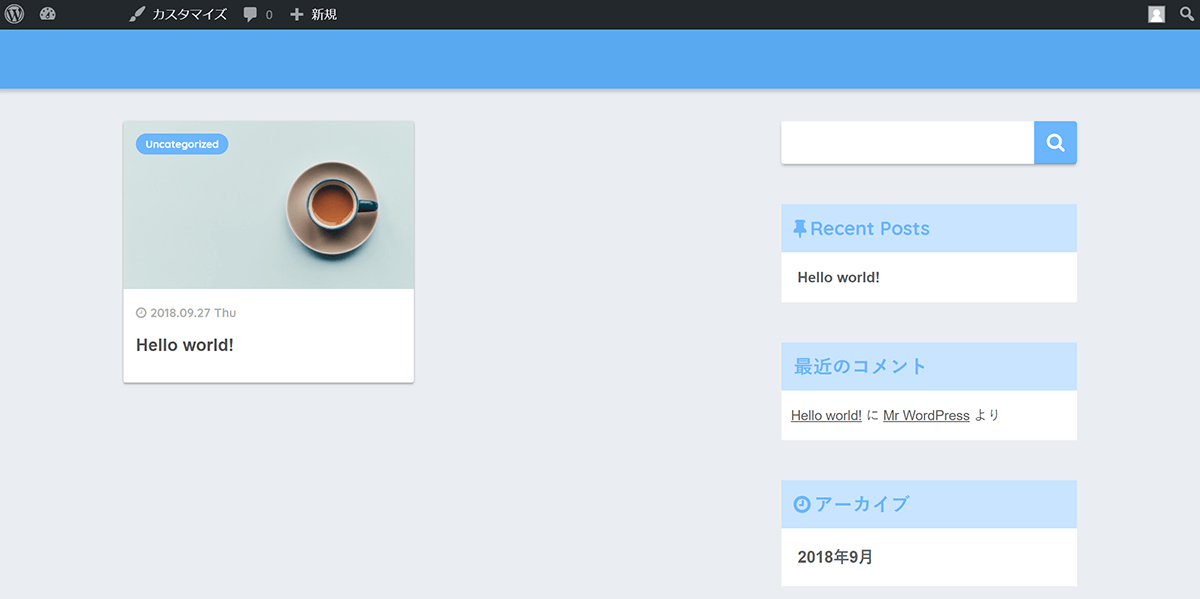
Task: Open the WordPress logo menu
Action: pos(14,14)
